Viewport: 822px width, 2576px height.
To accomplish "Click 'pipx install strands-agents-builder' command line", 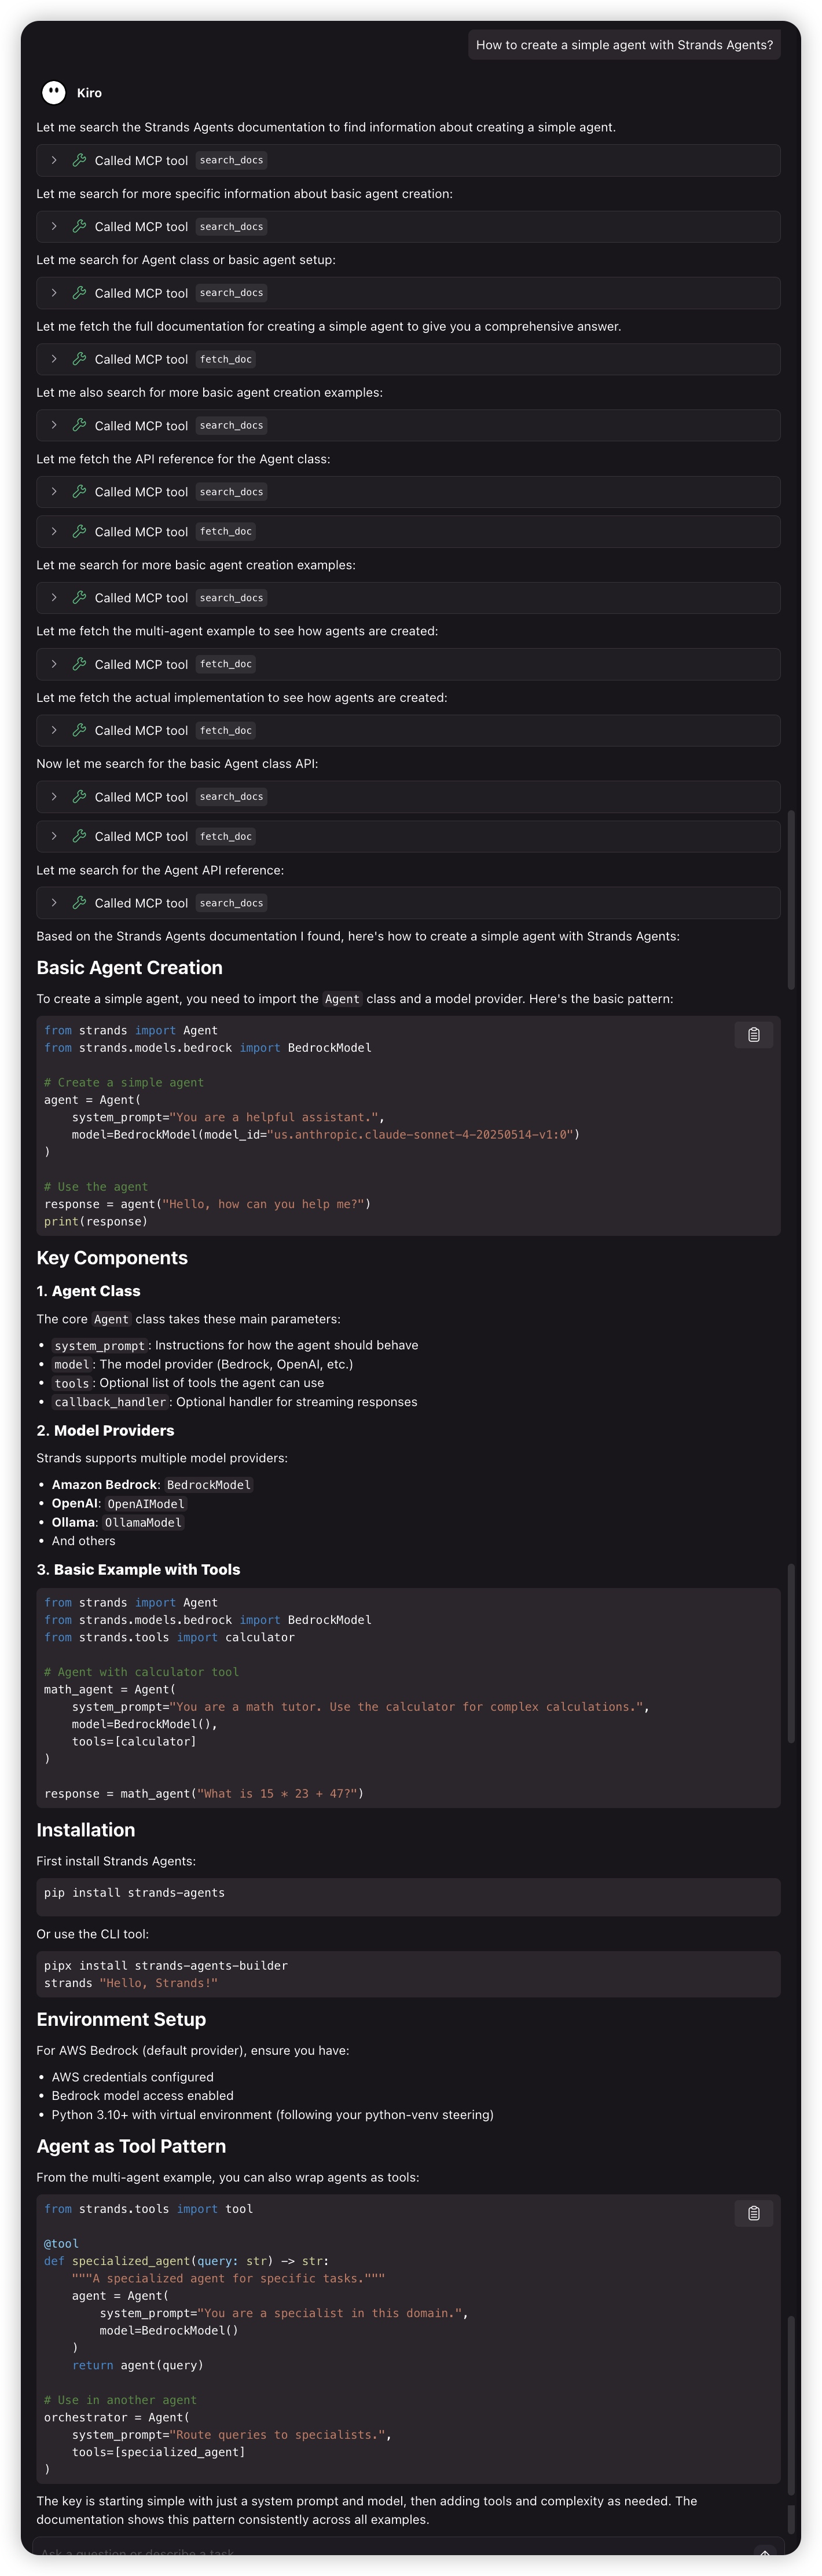I will tap(166, 1966).
